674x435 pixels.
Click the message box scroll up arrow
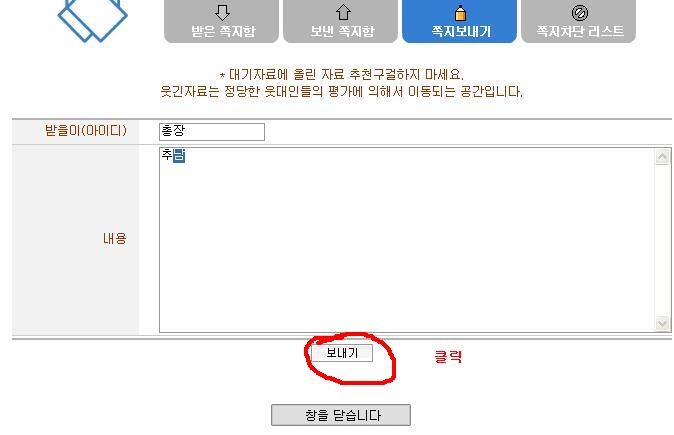tap(662, 157)
